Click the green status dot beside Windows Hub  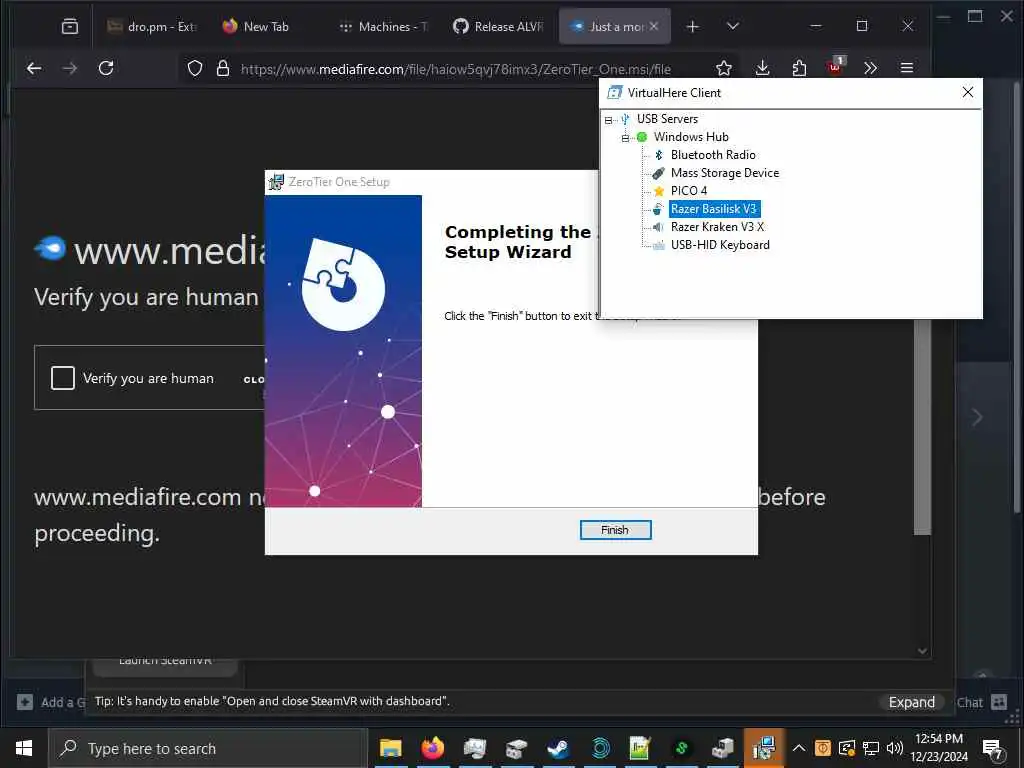pyautogui.click(x=642, y=137)
